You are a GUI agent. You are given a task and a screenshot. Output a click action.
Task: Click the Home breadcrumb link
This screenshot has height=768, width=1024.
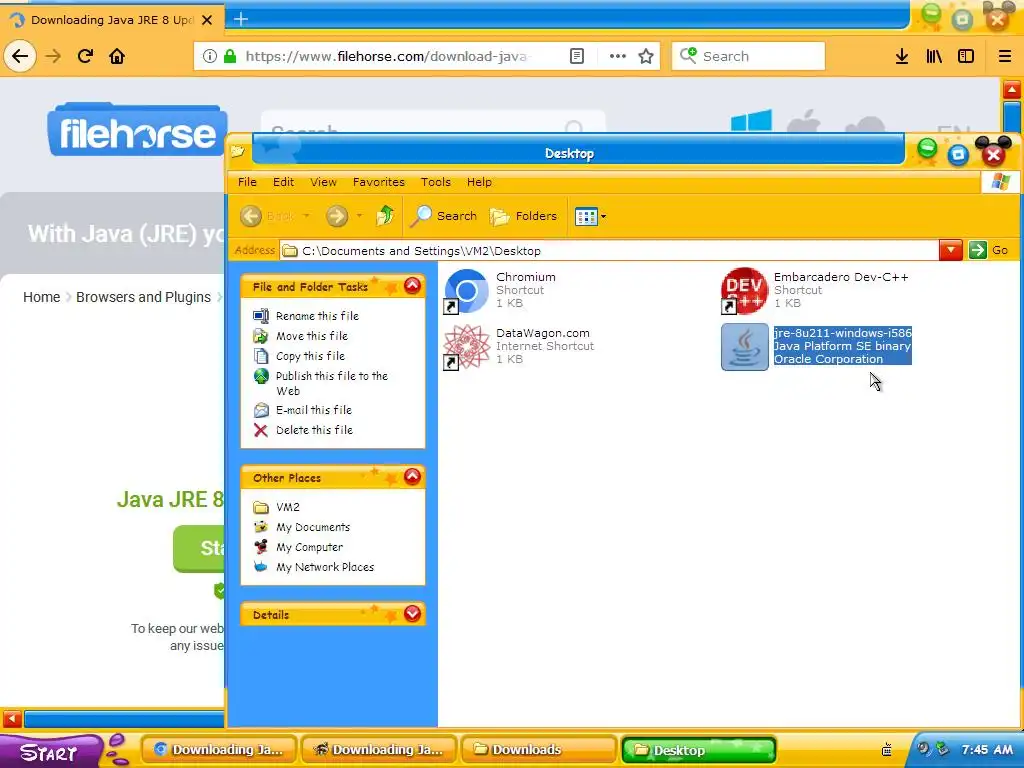coord(42,297)
